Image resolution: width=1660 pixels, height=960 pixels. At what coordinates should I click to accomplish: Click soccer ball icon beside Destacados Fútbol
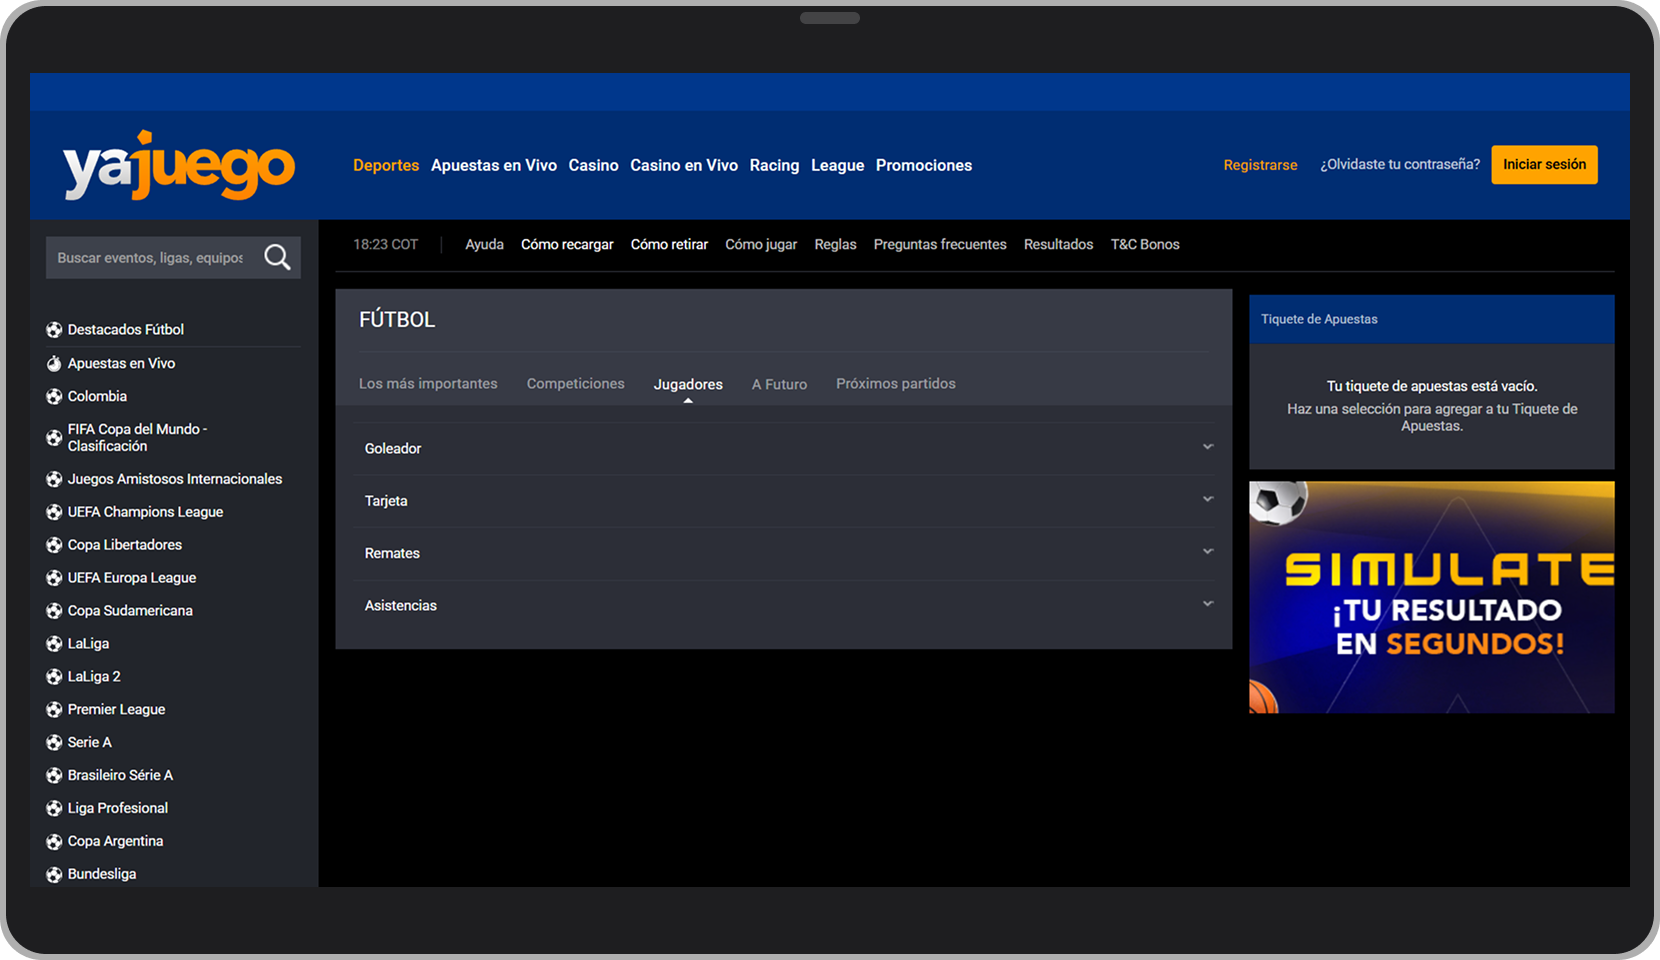(x=54, y=330)
